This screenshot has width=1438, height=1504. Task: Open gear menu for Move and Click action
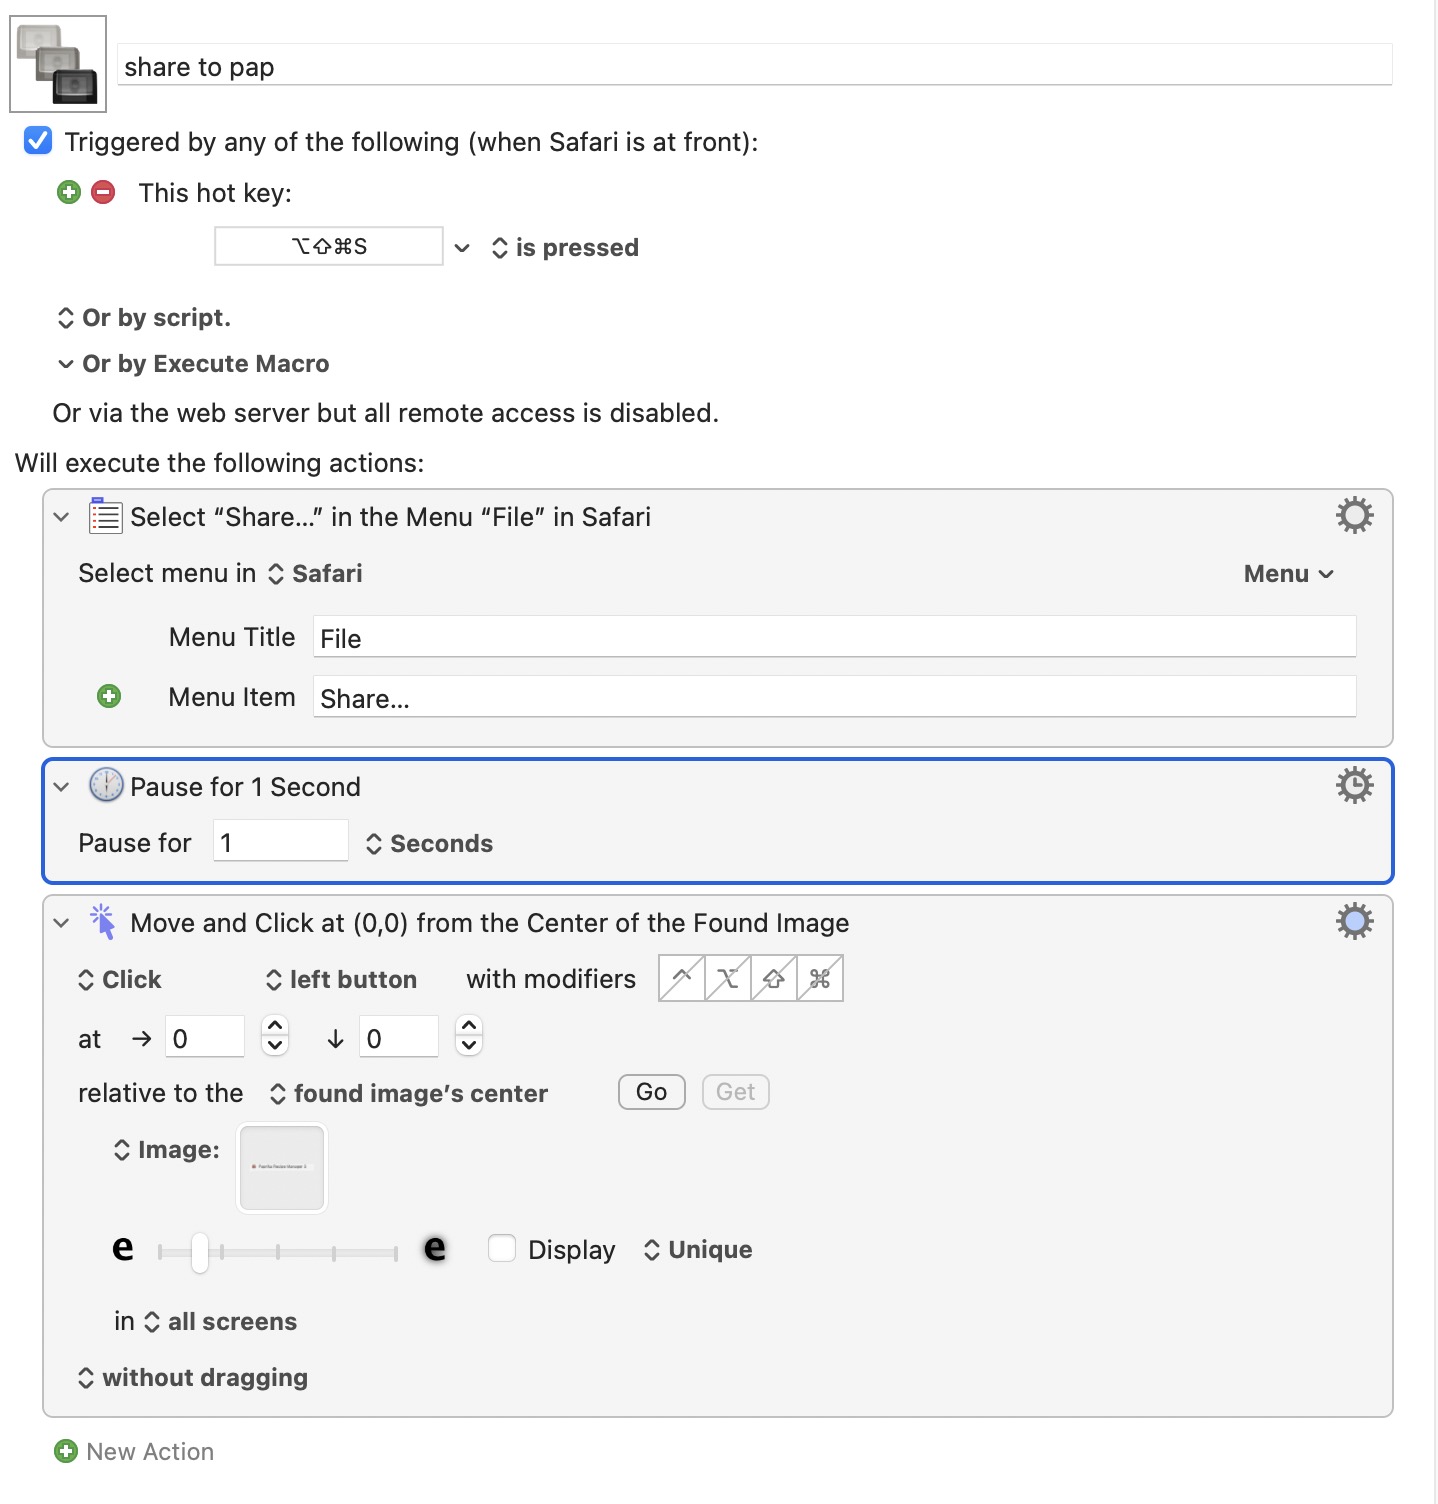(x=1354, y=921)
